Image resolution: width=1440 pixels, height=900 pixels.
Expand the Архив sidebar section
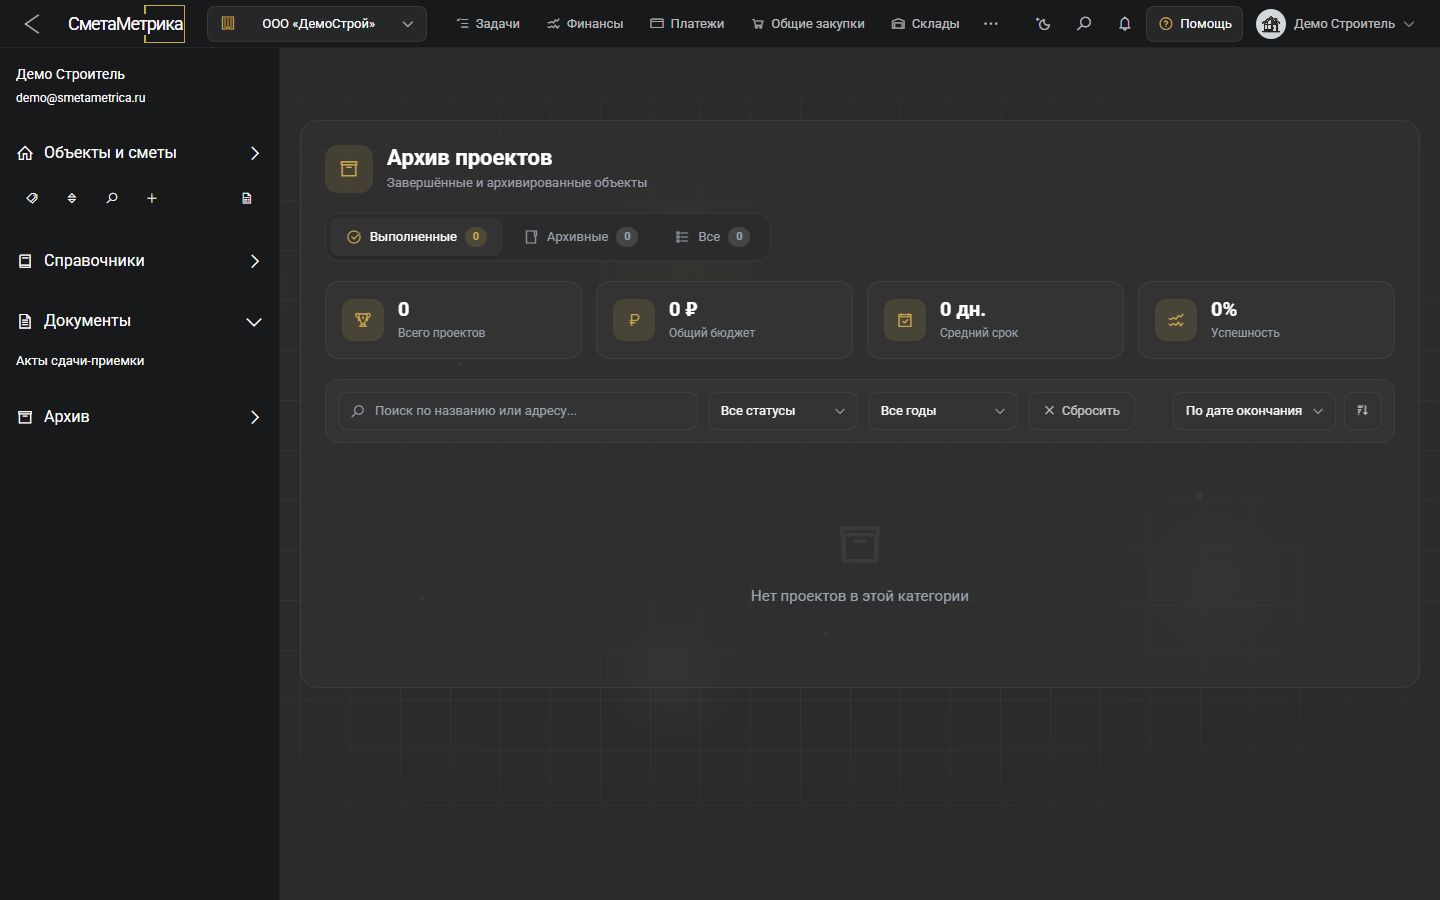140,417
